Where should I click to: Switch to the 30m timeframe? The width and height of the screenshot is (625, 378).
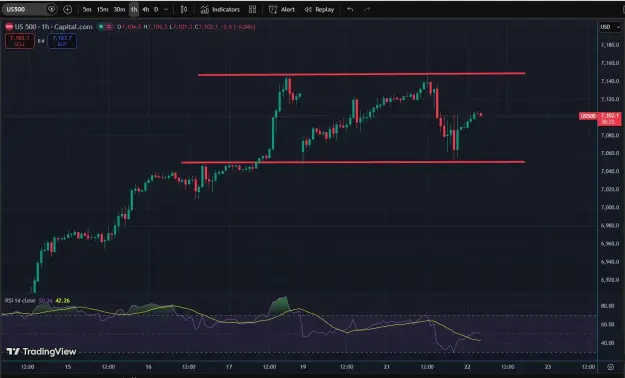[119, 9]
